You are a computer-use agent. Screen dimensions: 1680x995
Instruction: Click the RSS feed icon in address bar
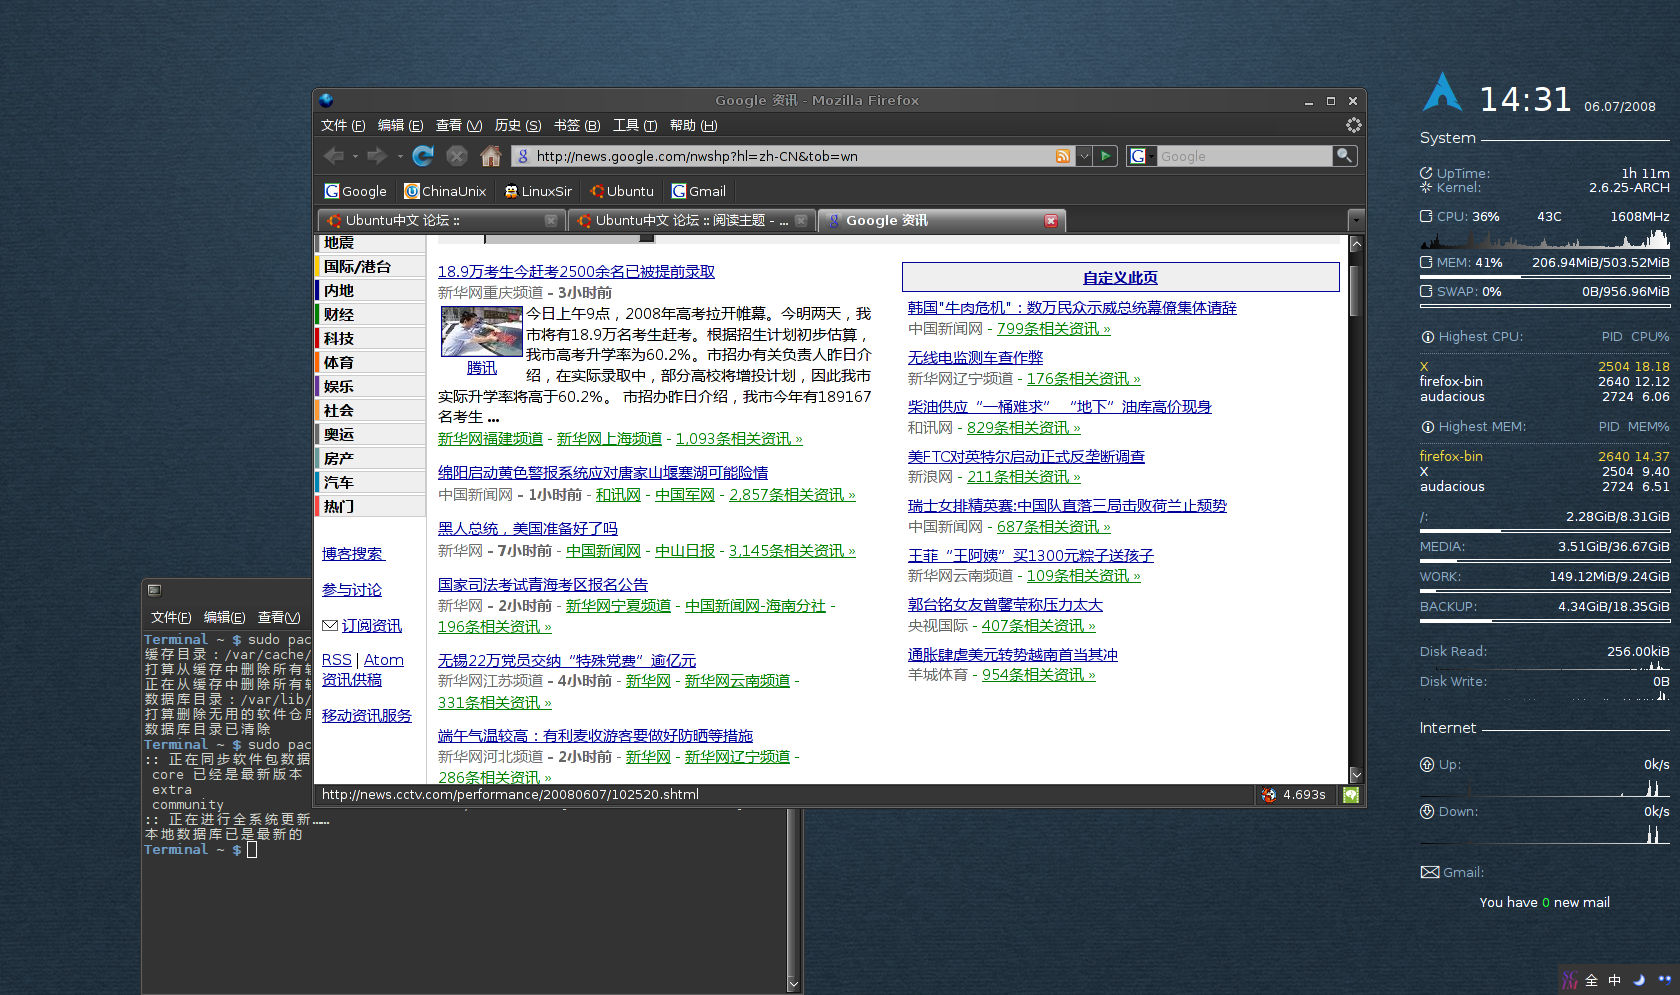1062,156
